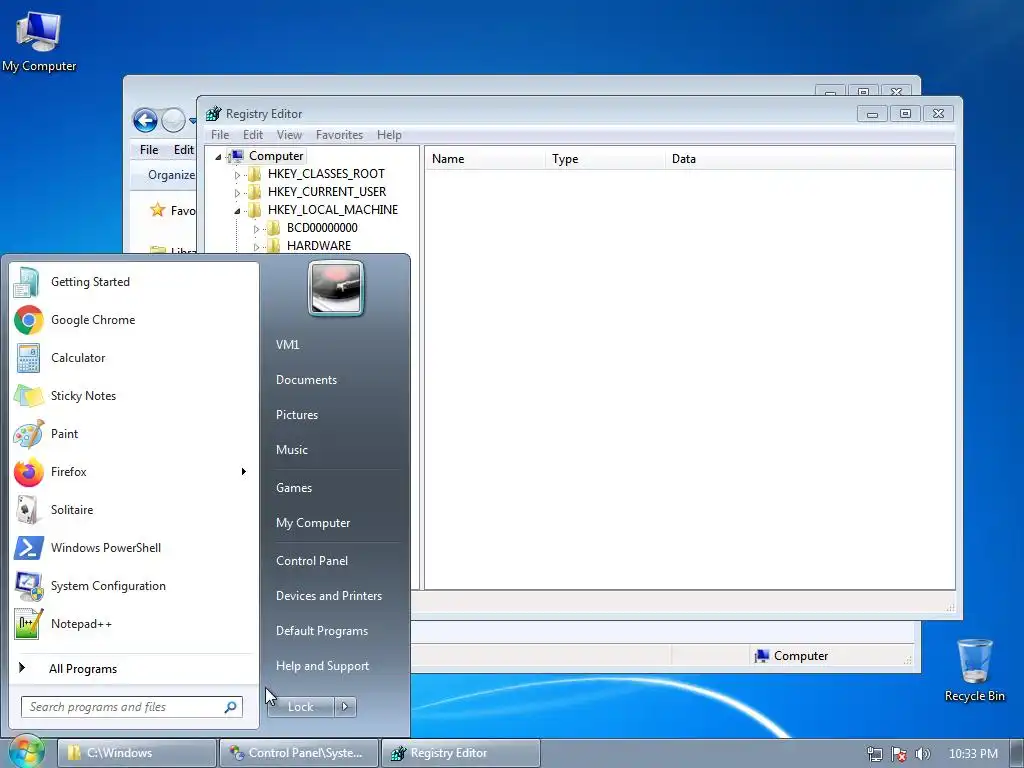Click Registry Editor taskbar button
This screenshot has width=1024, height=768.
460,753
